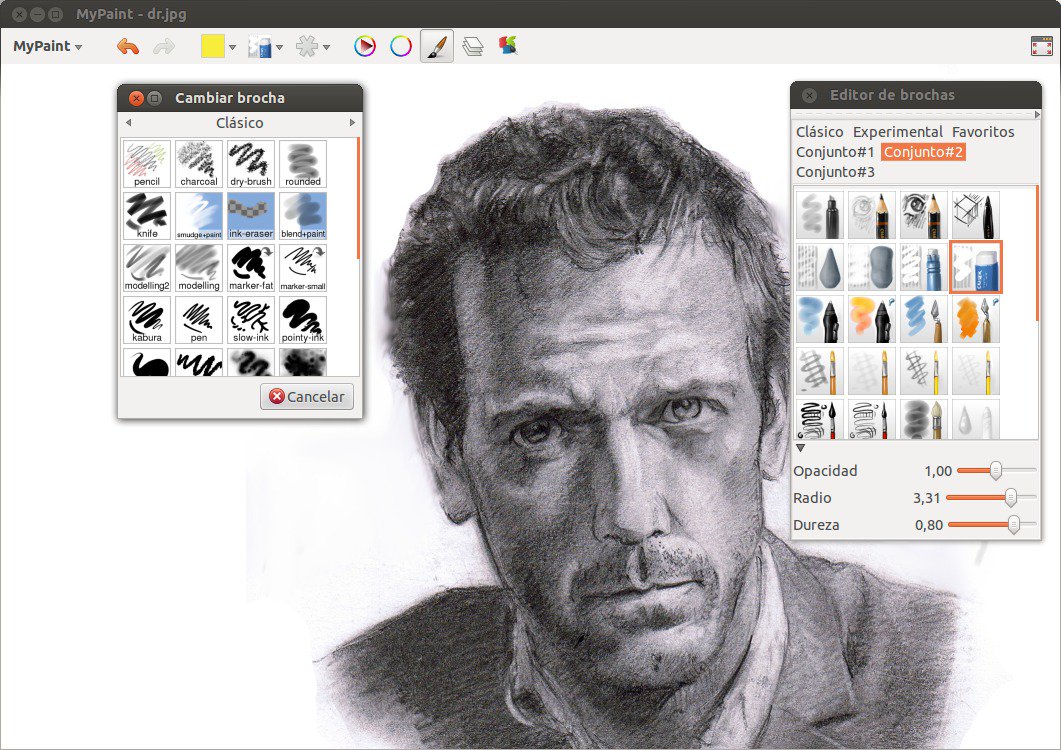Open the color ring selector icon
The width and height of the screenshot is (1061, 750).
click(x=401, y=46)
